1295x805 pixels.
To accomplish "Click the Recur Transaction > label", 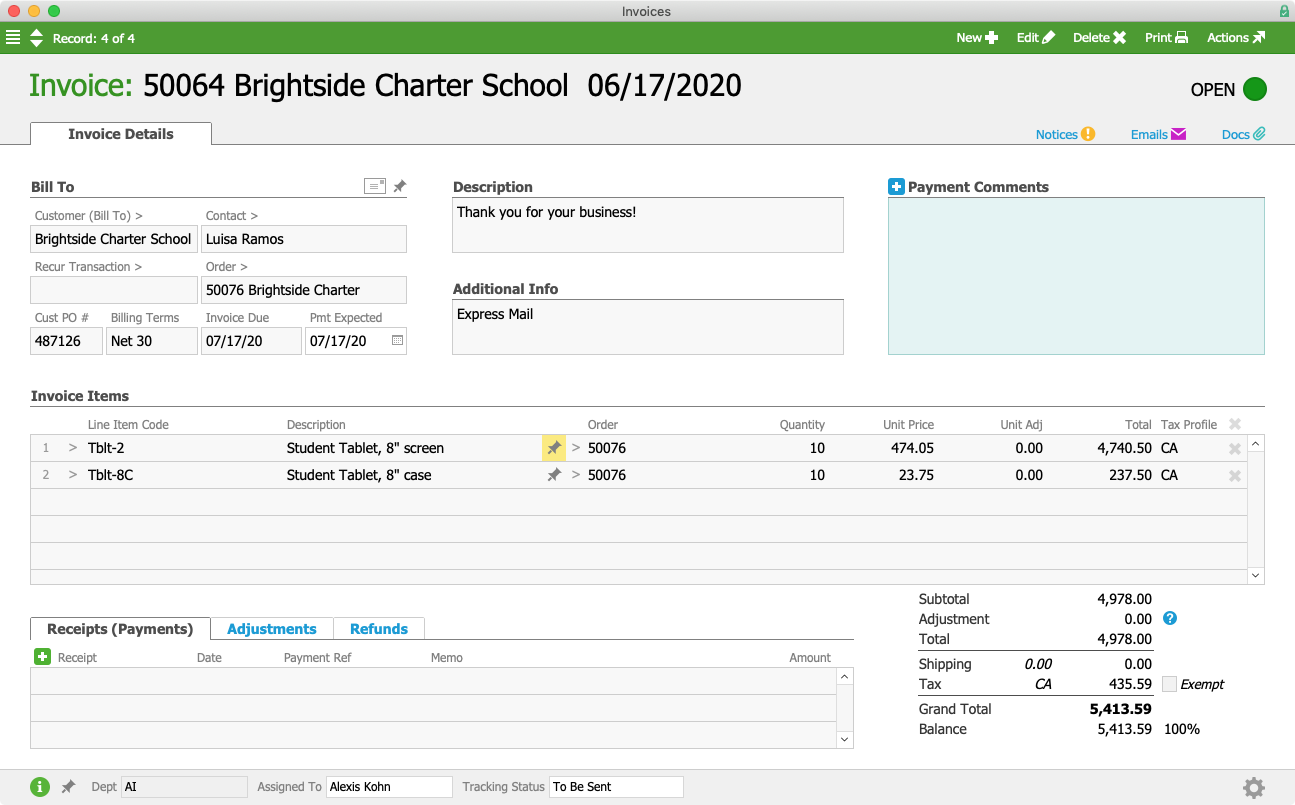I will pyautogui.click(x=88, y=267).
